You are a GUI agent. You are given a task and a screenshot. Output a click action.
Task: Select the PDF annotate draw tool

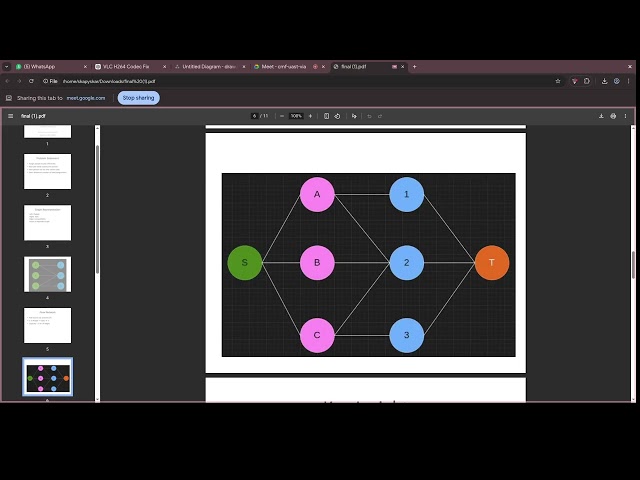click(354, 116)
